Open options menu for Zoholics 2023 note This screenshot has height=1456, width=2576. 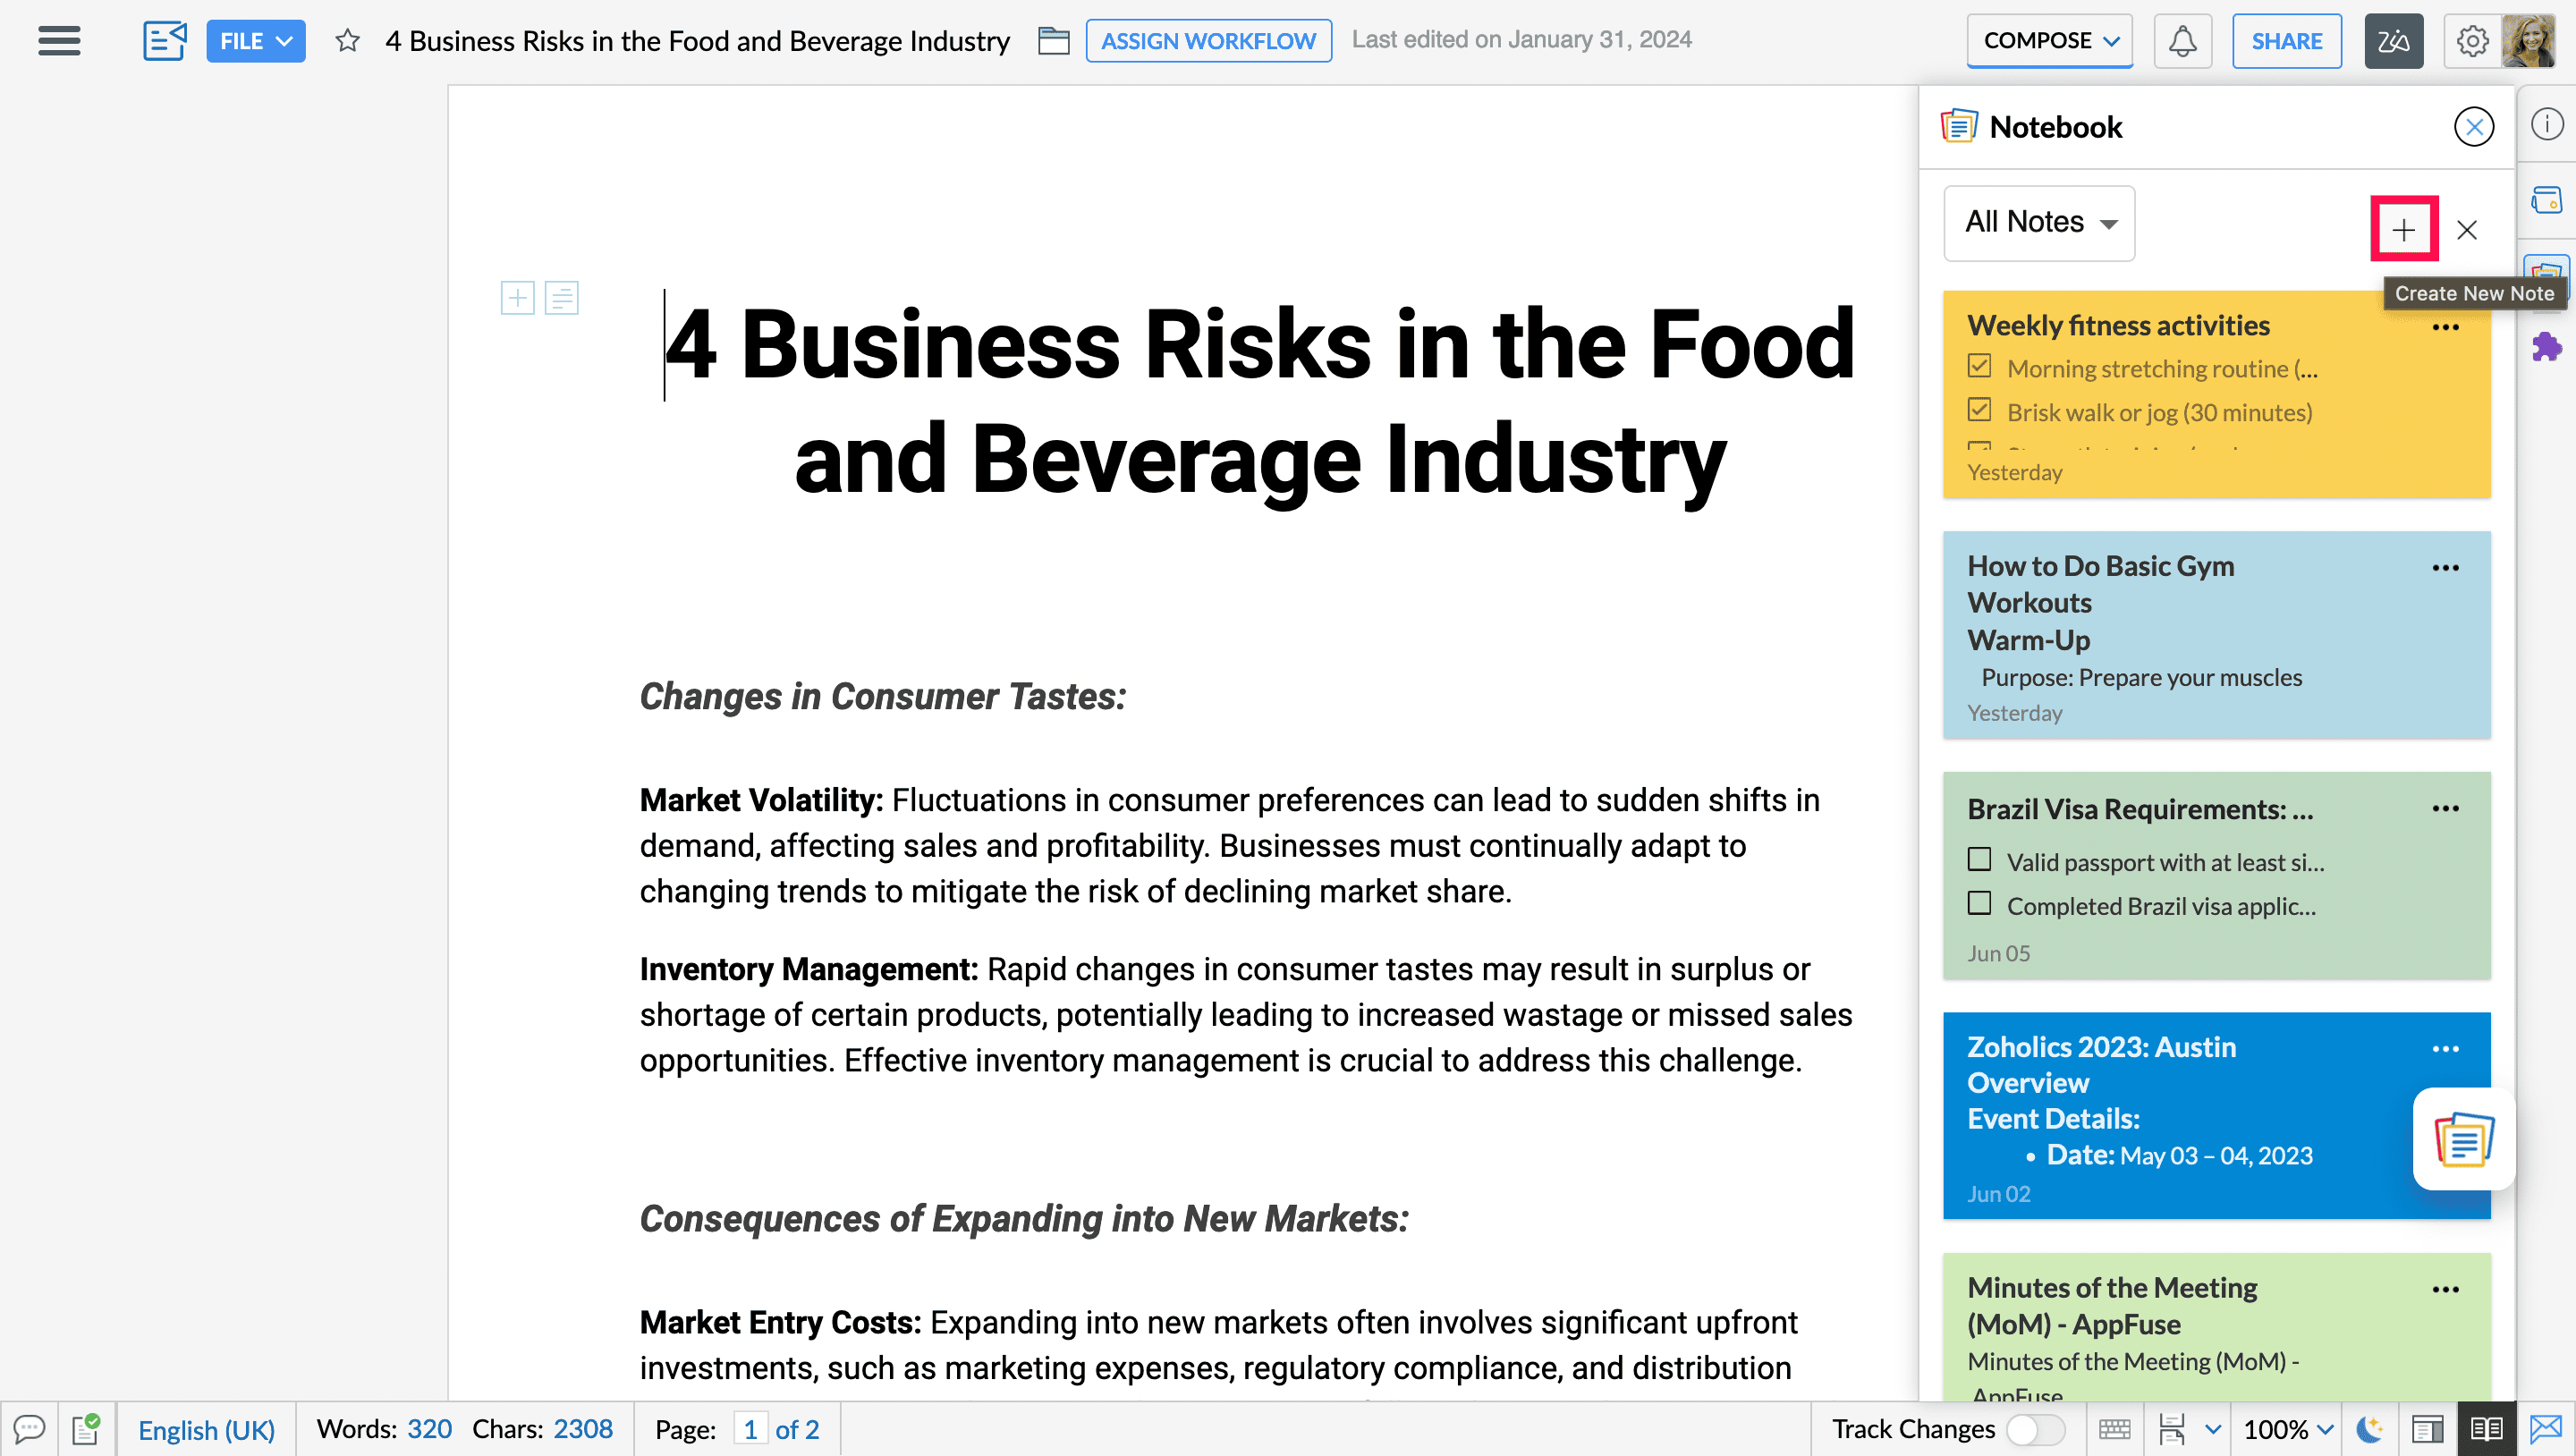(x=2445, y=1049)
